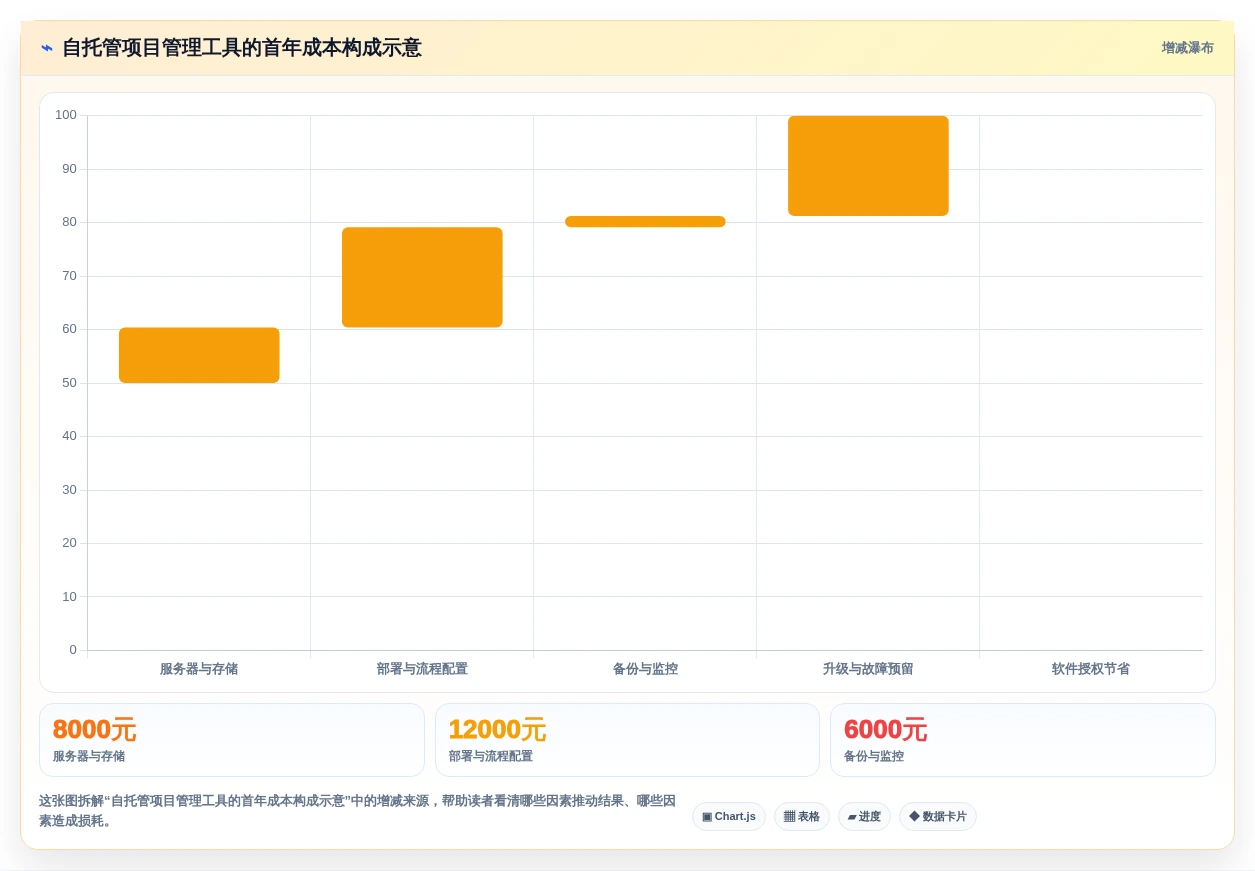Click the 表格 tag chip

[x=802, y=816]
